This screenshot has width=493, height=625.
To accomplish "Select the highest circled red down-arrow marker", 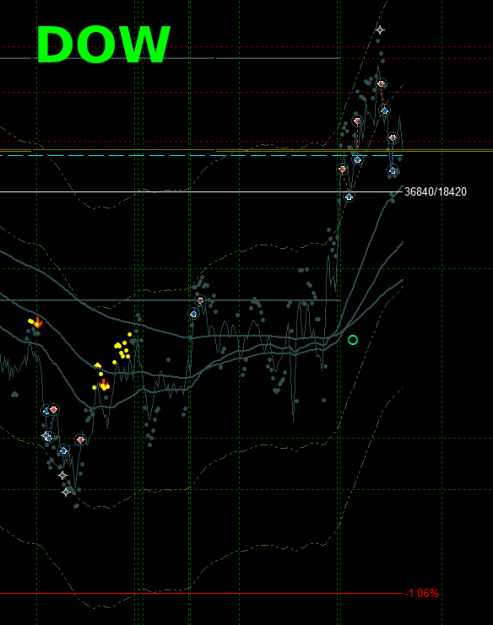I will (382, 84).
